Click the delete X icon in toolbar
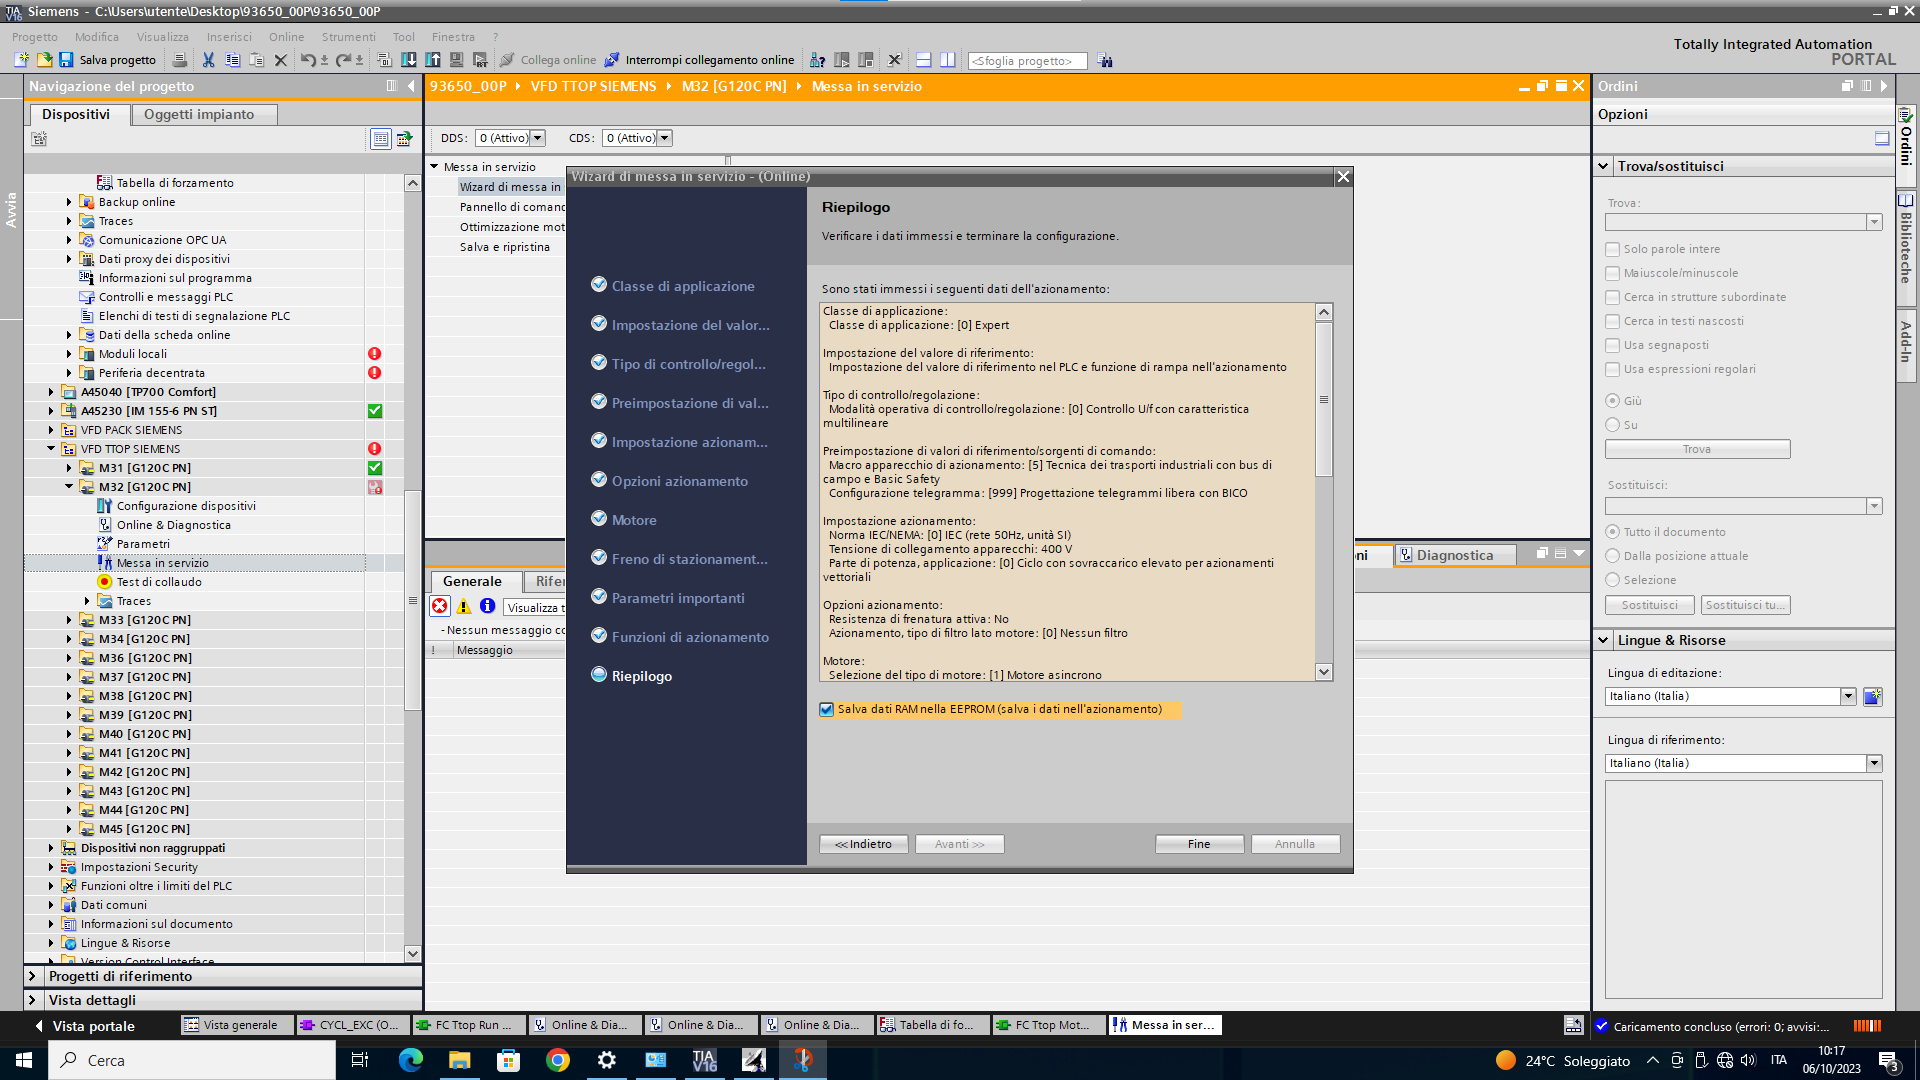Image resolution: width=1920 pixels, height=1080 pixels. tap(281, 60)
